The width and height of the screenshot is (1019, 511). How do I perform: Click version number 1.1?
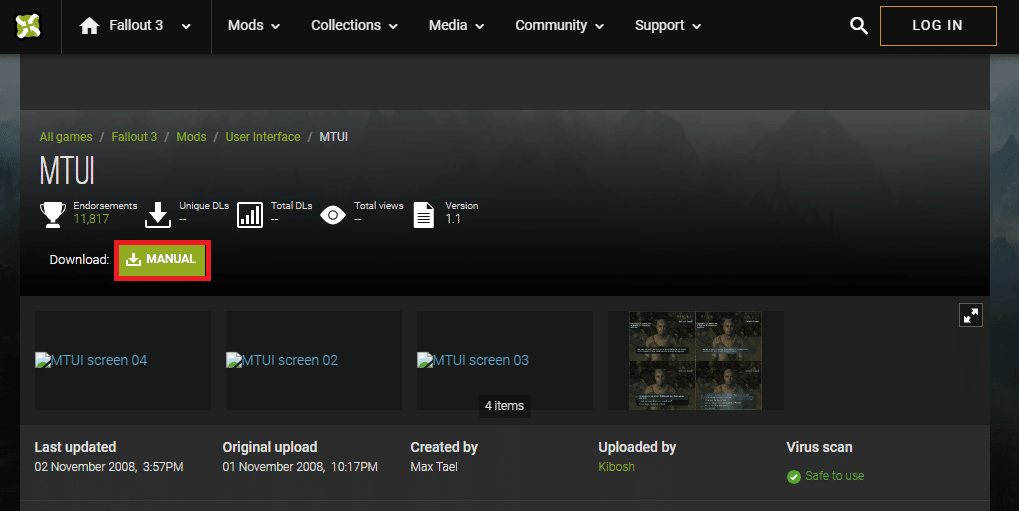453,219
